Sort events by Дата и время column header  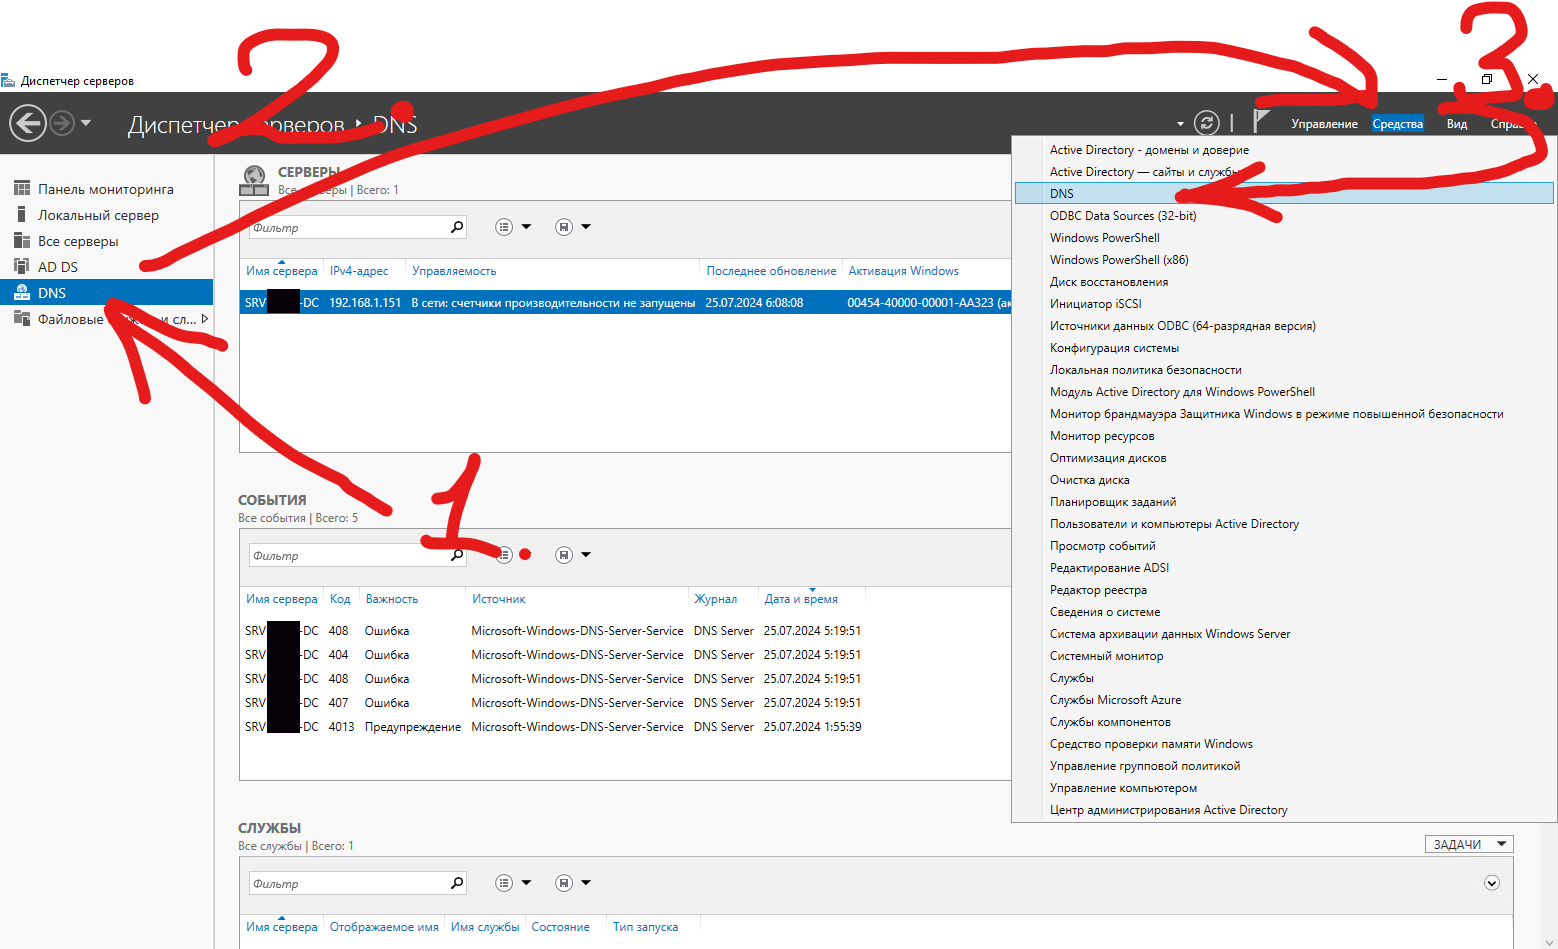click(801, 599)
